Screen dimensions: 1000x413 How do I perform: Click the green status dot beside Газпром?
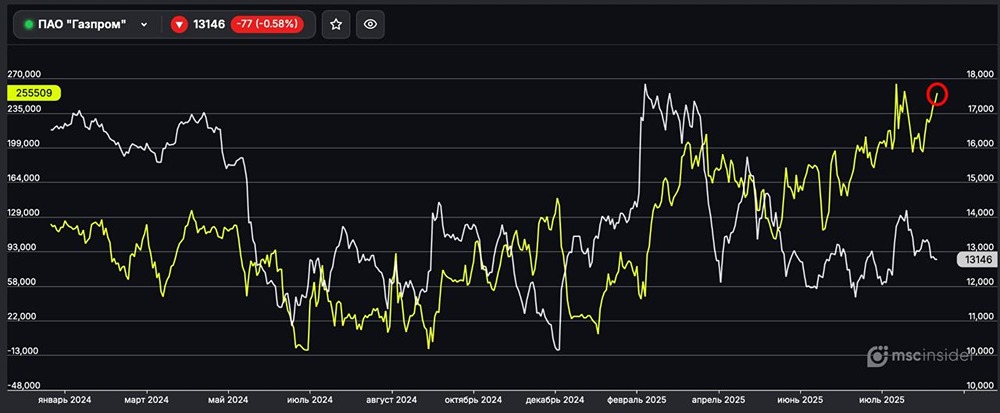(x=29, y=24)
